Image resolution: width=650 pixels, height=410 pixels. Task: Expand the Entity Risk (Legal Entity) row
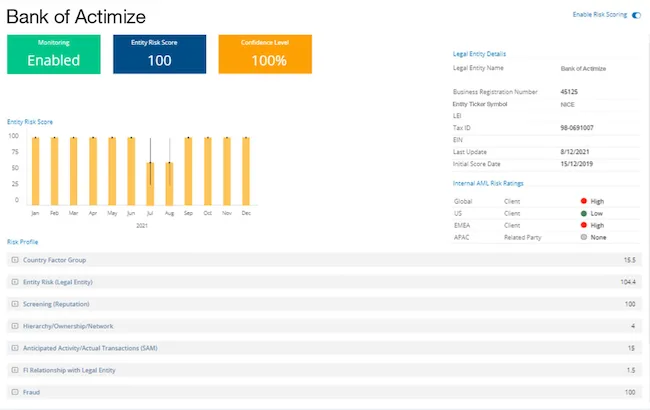[x=15, y=282]
